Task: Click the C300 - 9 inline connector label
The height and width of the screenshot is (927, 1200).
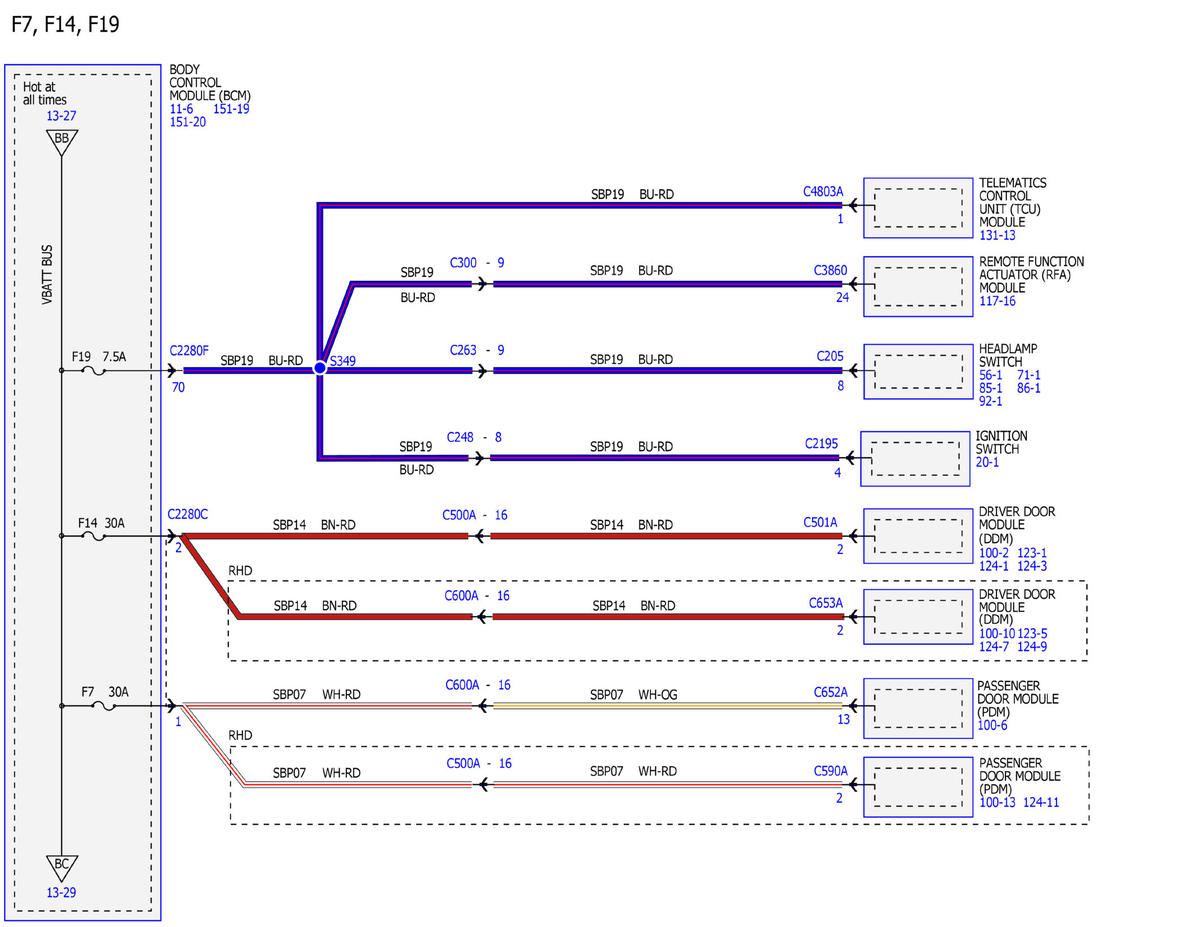Action: (x=477, y=262)
